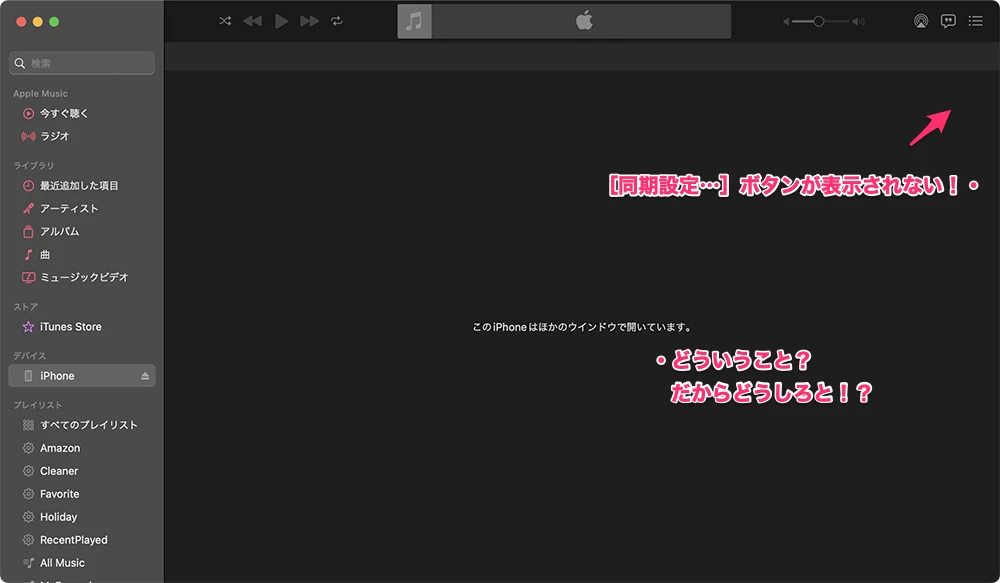Skip to previous track
Screen dimensions: 1000x583
pyautogui.click(x=253, y=21)
